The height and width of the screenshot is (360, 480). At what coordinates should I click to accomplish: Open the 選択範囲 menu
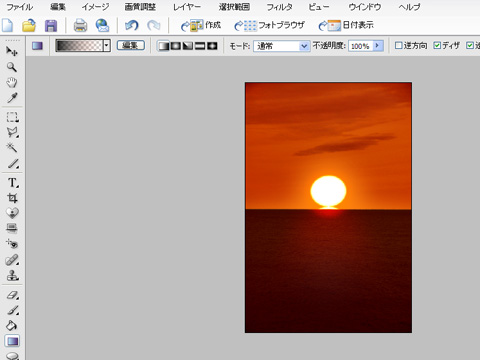pos(234,7)
